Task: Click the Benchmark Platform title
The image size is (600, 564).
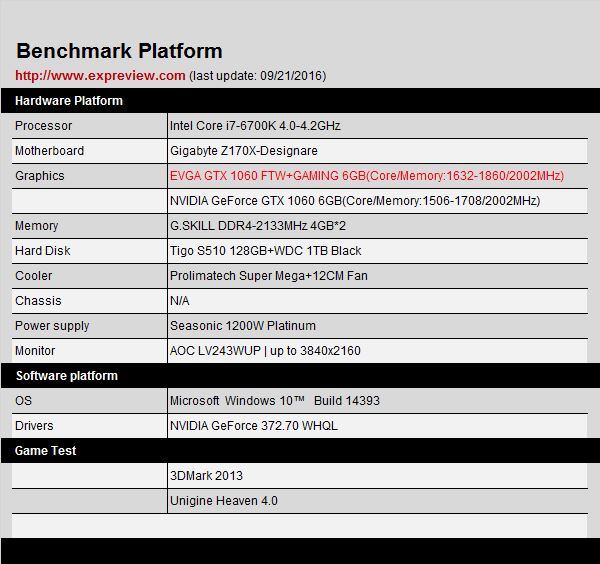Action: (x=119, y=51)
